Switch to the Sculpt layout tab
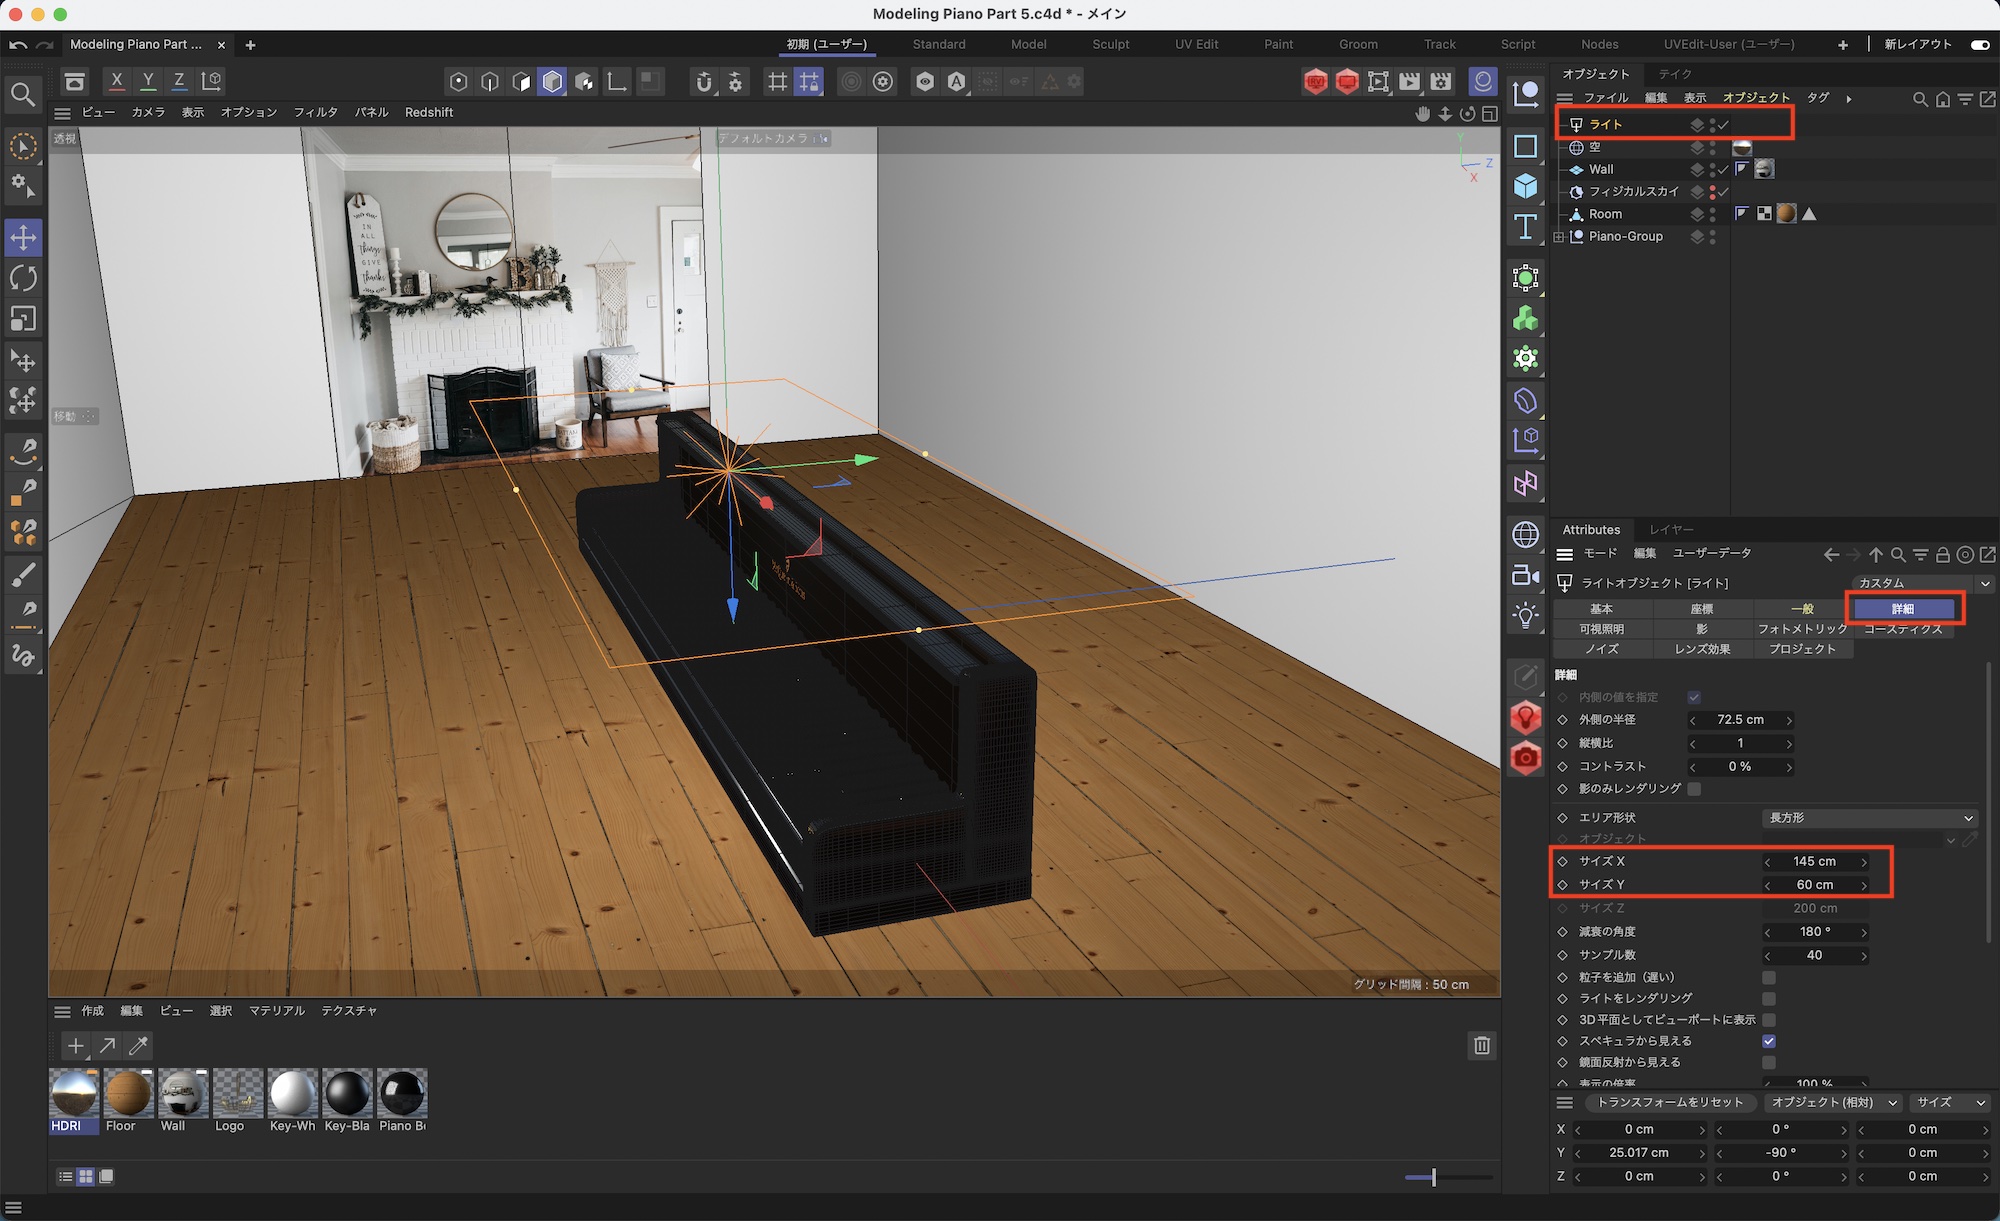The width and height of the screenshot is (2000, 1221). [x=1110, y=44]
